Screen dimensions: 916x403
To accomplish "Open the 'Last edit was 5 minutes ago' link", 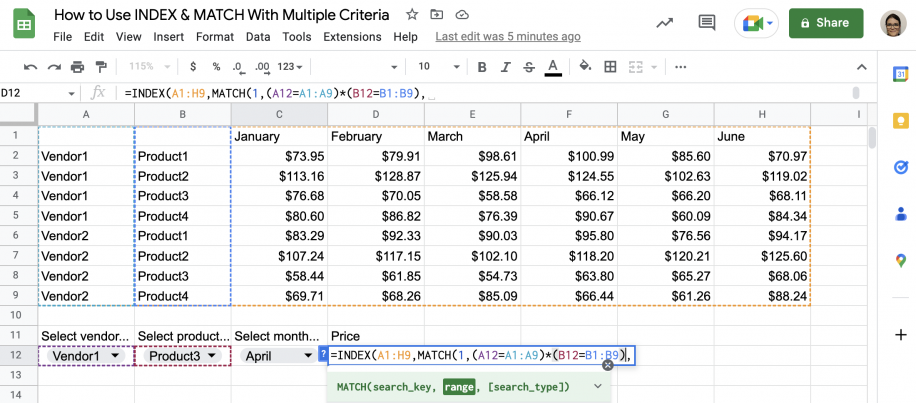I will pyautogui.click(x=508, y=37).
